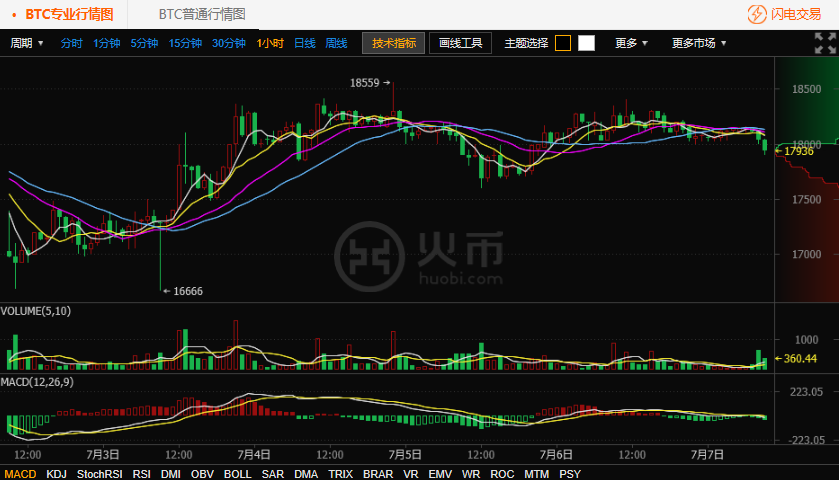Image resolution: width=839 pixels, height=480 pixels.
Task: Select the 日线 daily timeframe
Action: (305, 43)
